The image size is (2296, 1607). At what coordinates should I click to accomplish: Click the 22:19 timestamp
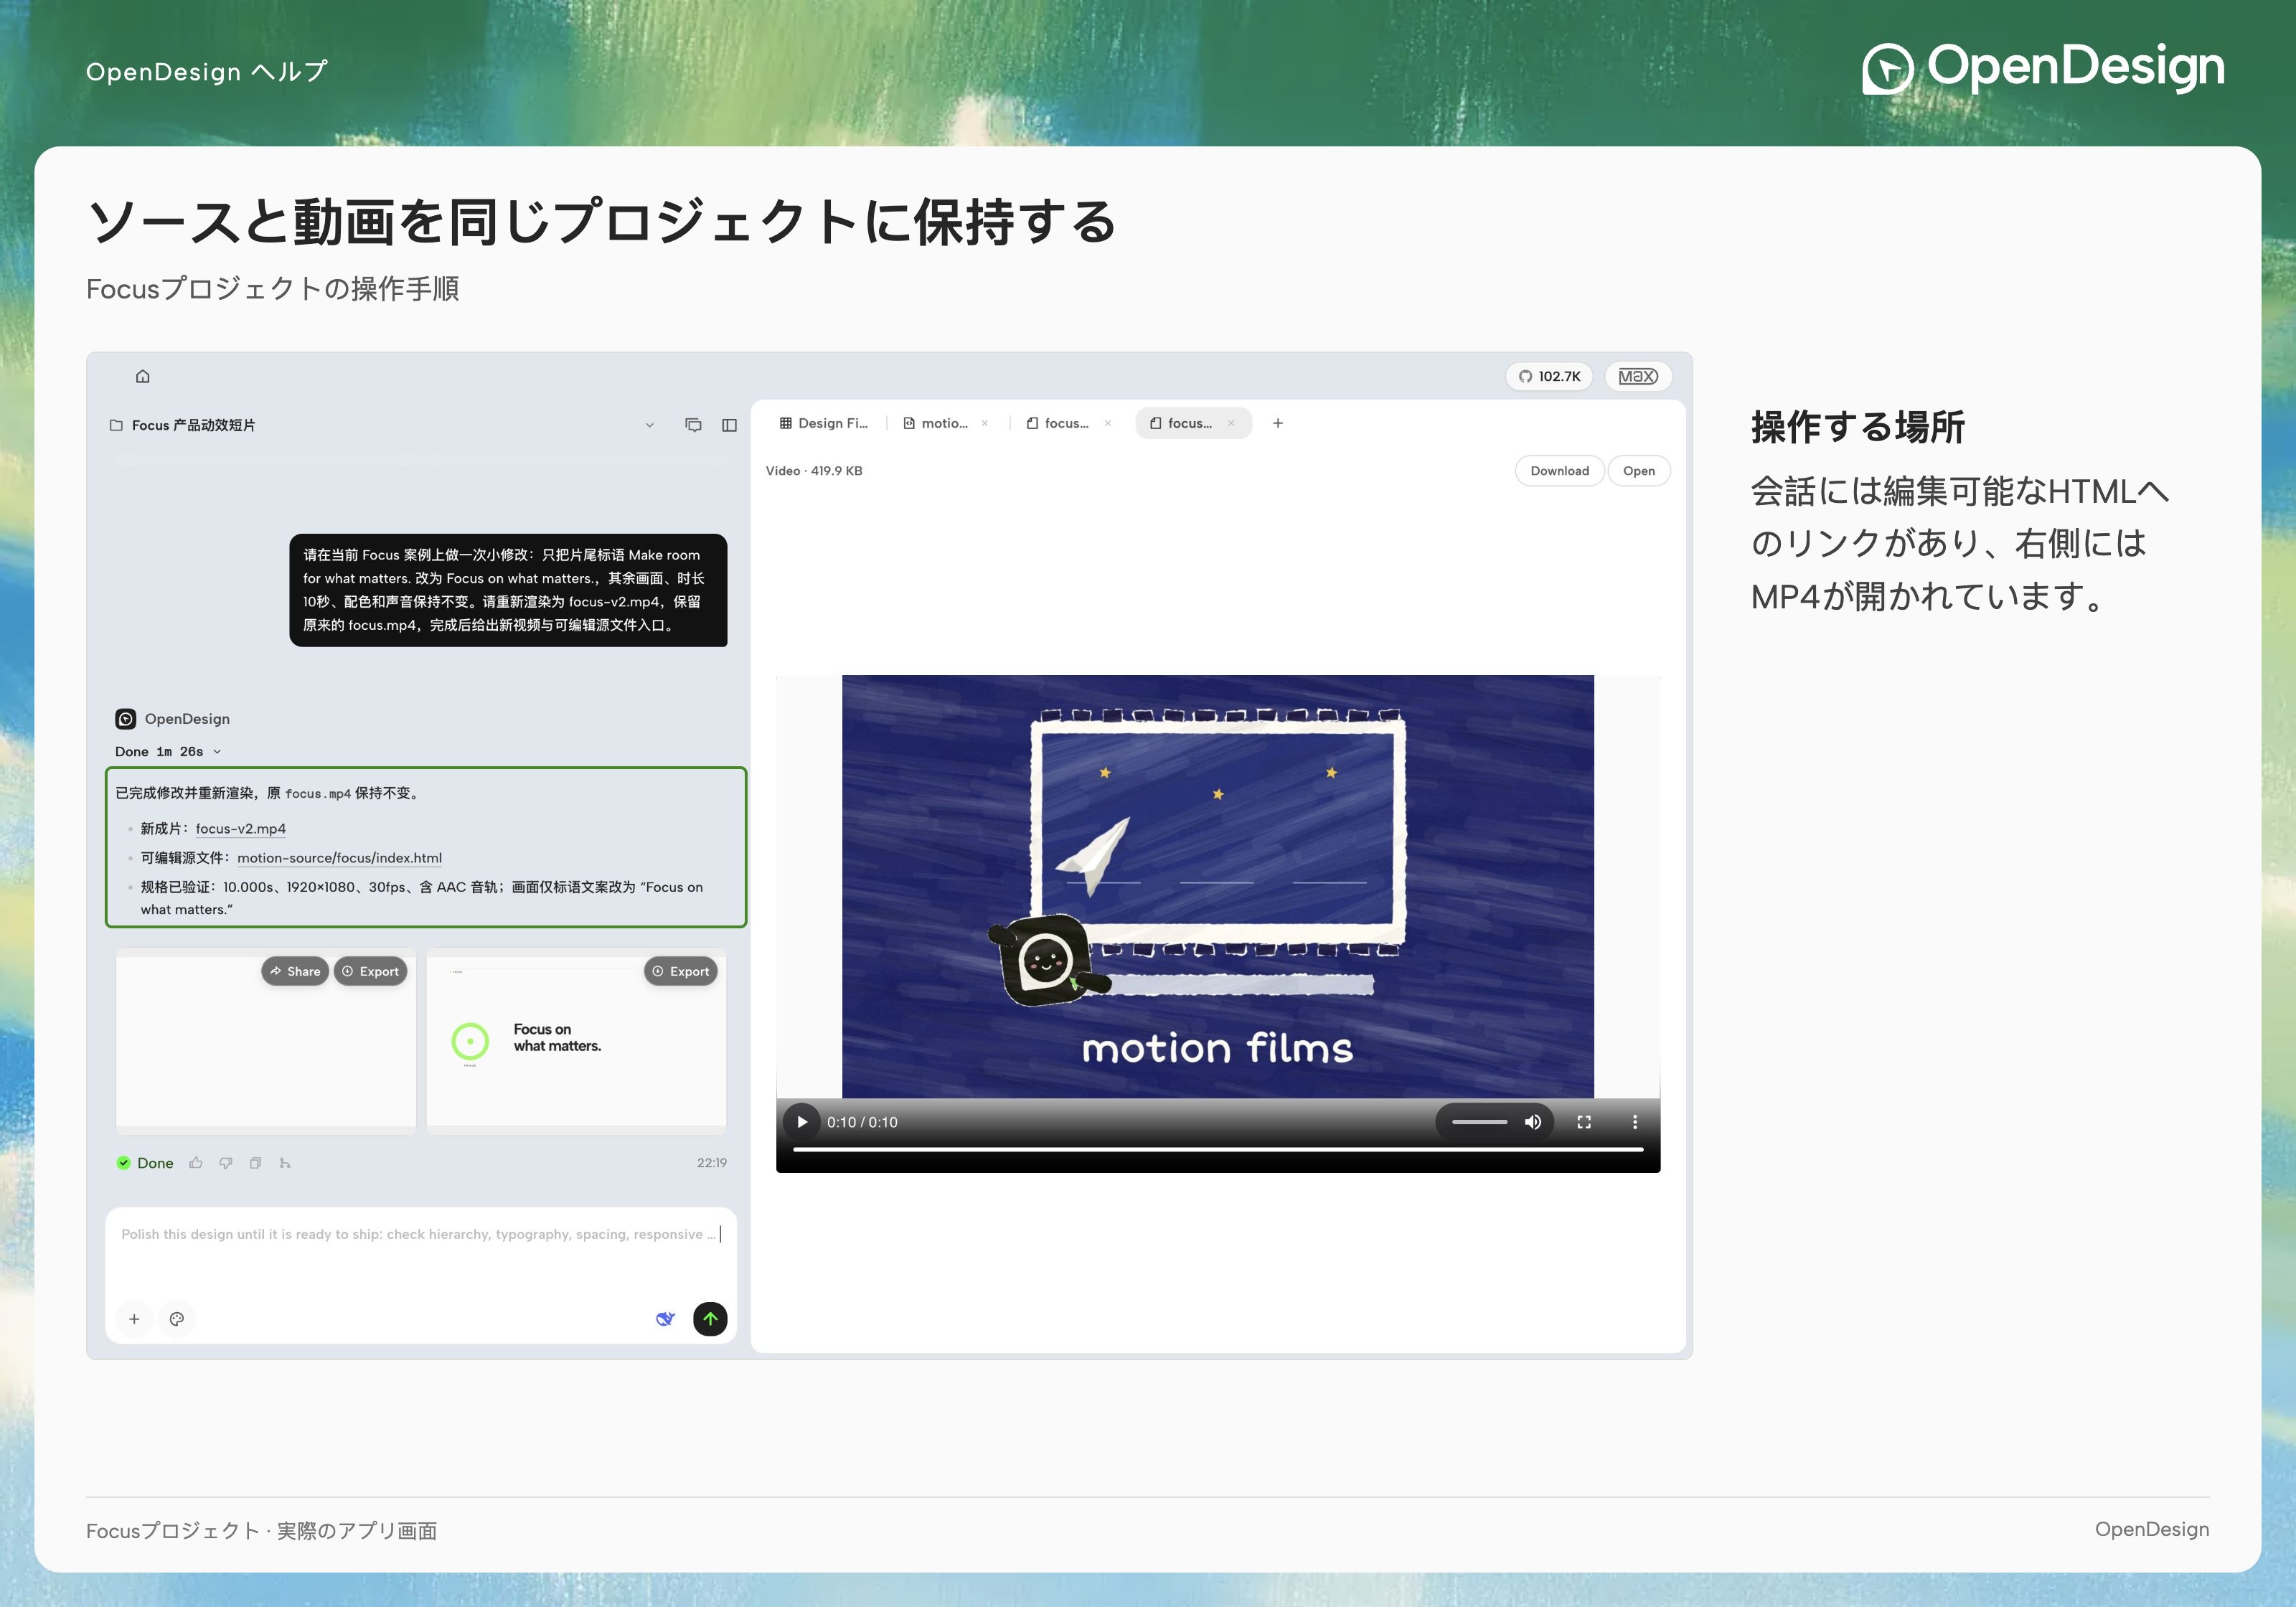point(712,1163)
